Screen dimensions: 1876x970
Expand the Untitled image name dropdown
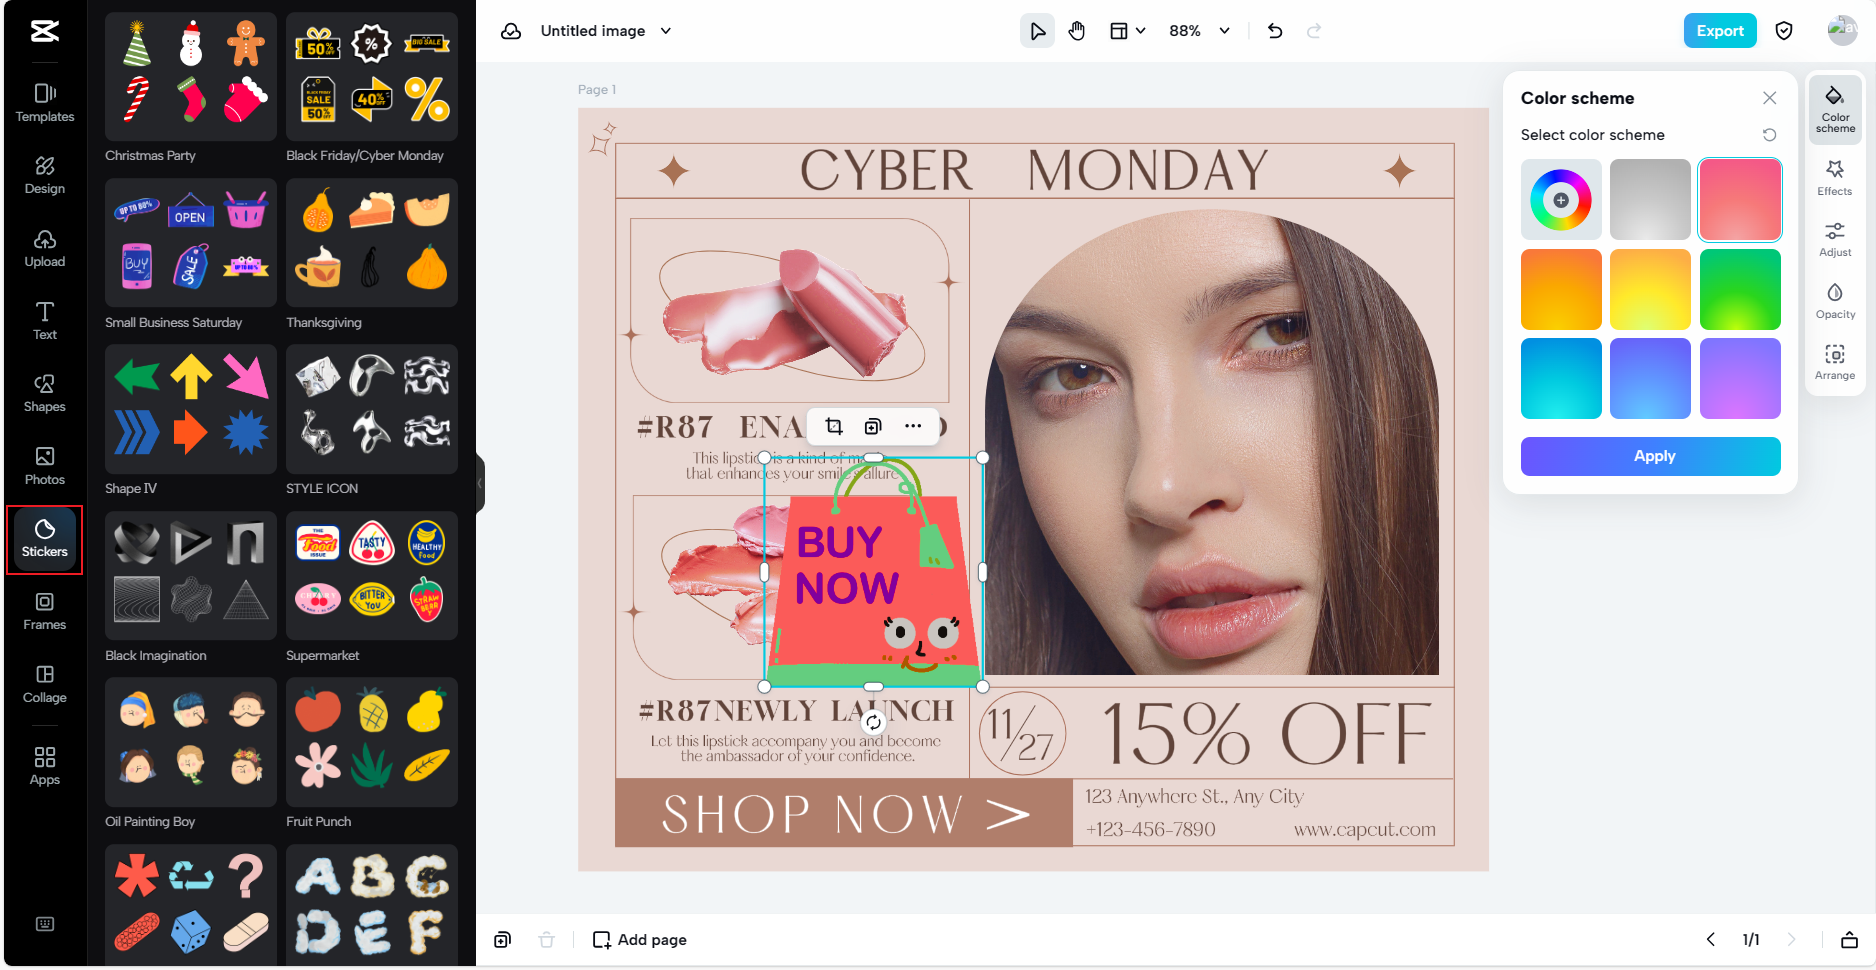tap(666, 31)
